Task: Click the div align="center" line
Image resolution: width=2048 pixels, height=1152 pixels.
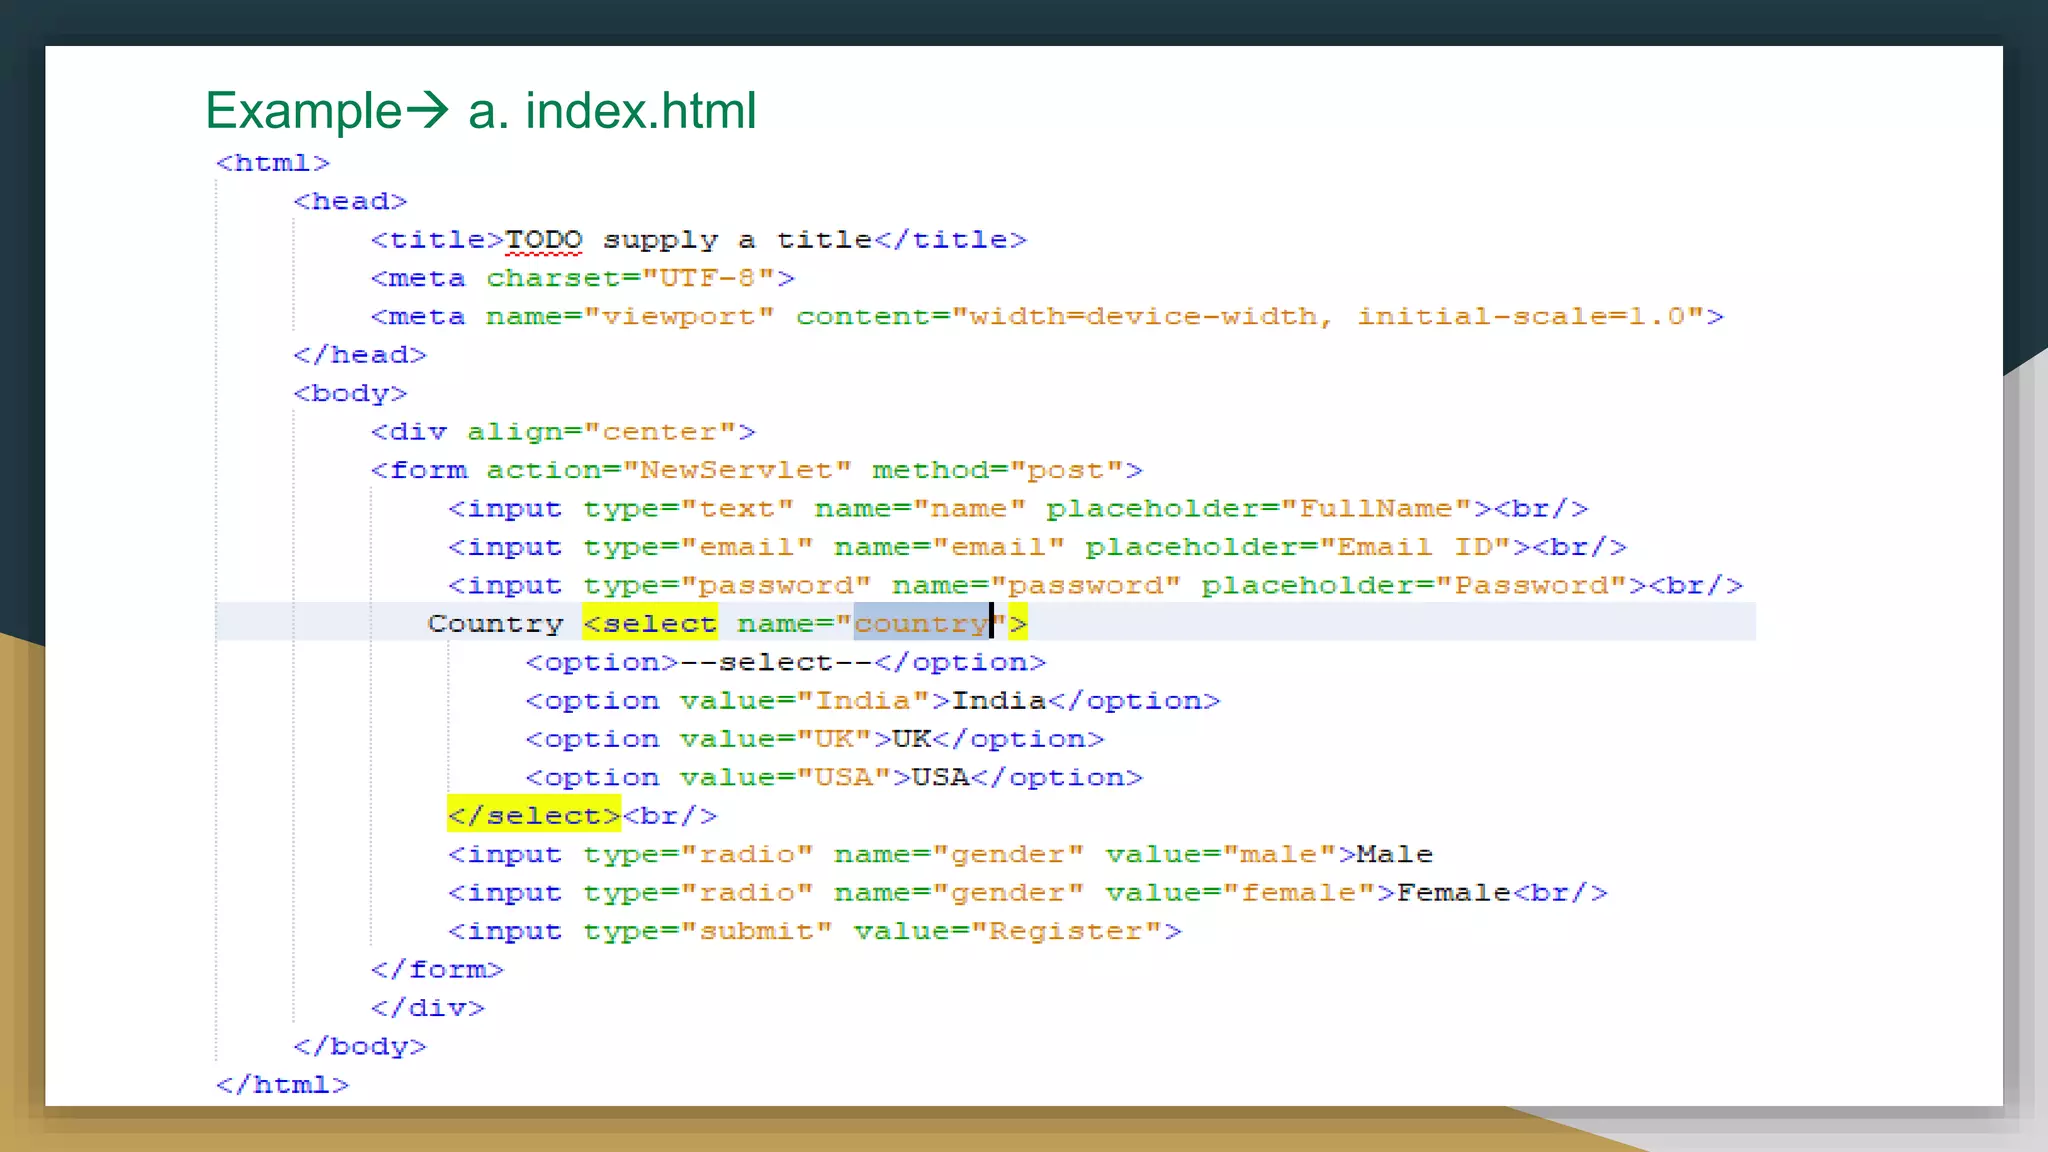Action: pos(562,432)
